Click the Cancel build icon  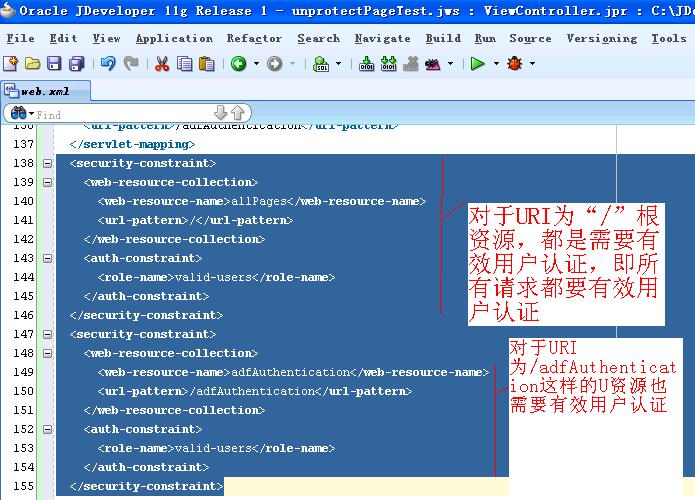(x=411, y=64)
